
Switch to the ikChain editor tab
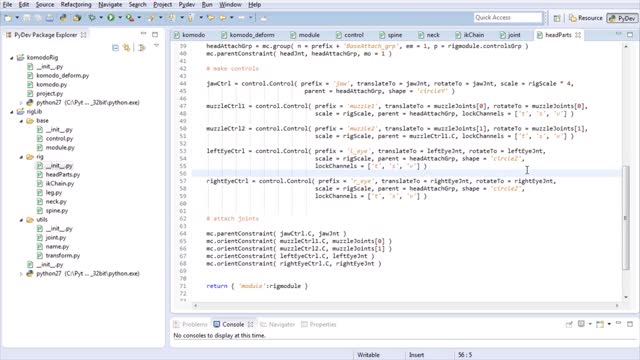click(469, 35)
